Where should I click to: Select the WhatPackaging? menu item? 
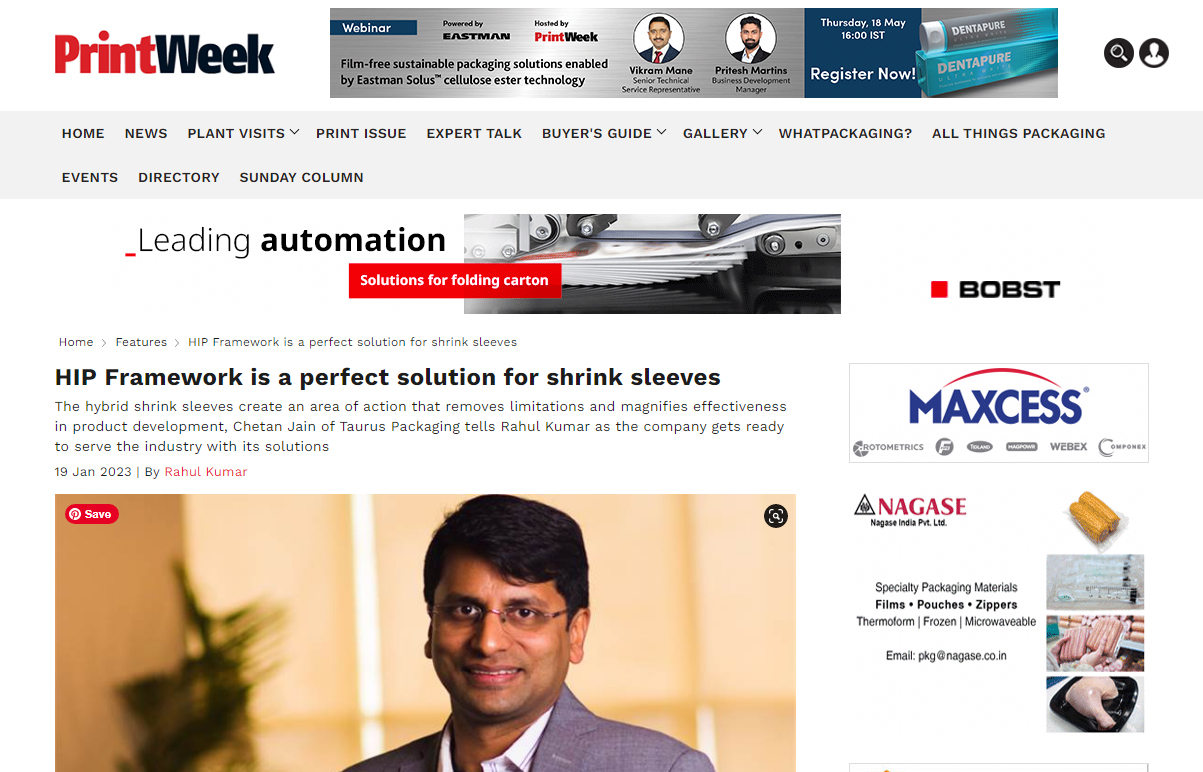(x=845, y=133)
